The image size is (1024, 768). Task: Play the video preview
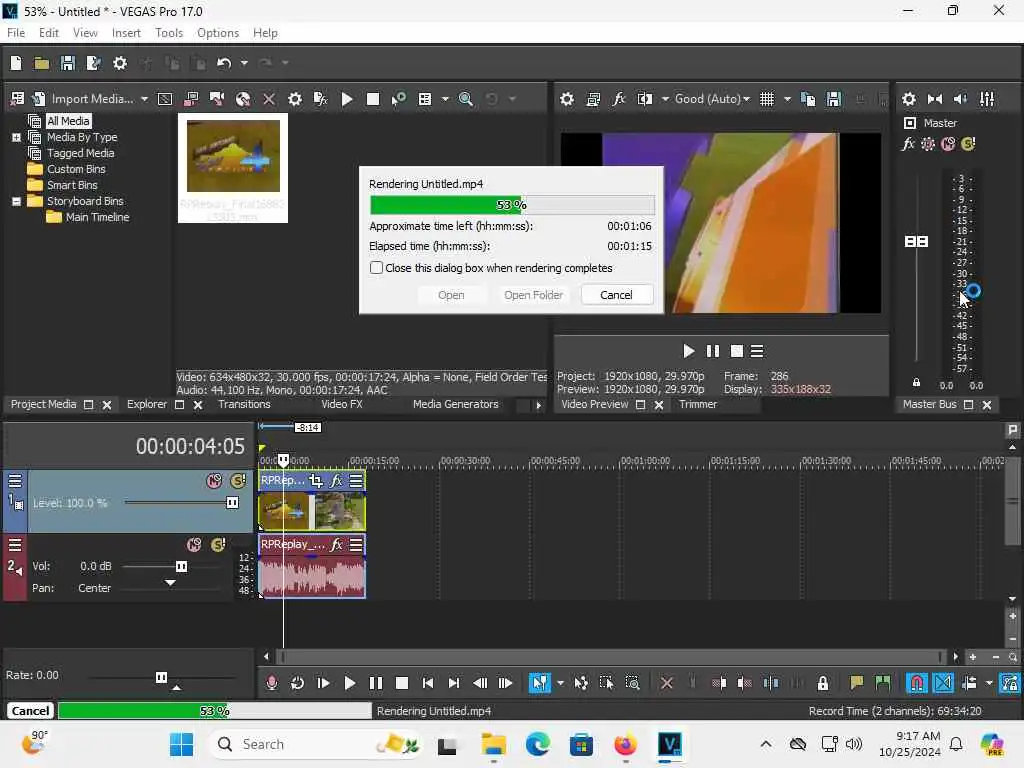click(x=688, y=351)
